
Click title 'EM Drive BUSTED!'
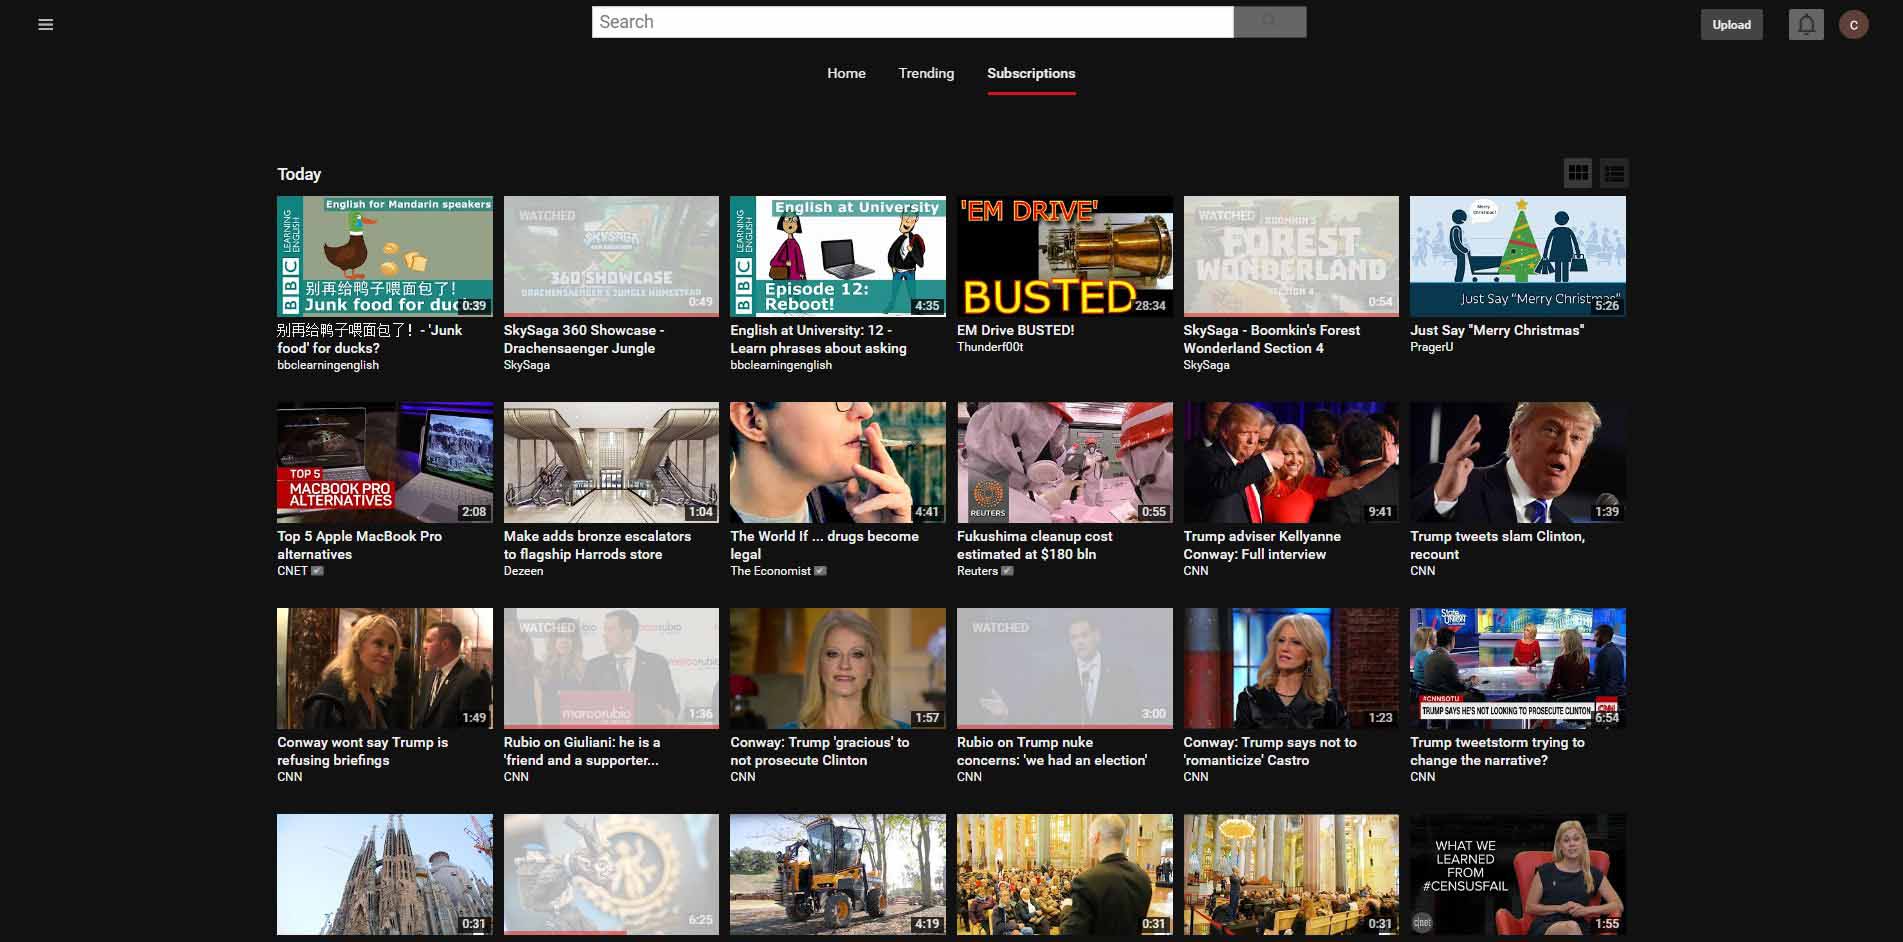(x=1015, y=330)
